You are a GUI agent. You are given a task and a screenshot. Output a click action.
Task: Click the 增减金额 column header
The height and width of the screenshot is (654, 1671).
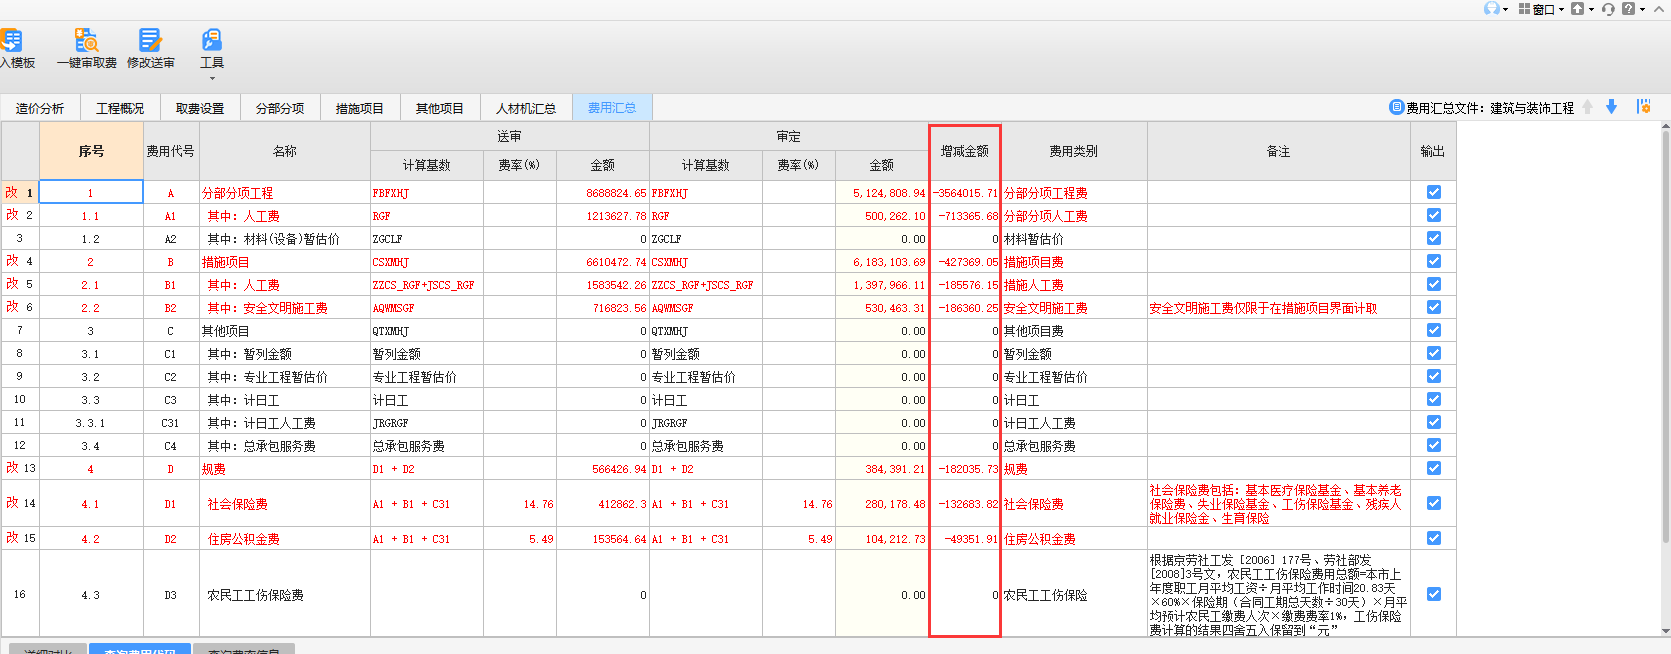[x=964, y=151]
